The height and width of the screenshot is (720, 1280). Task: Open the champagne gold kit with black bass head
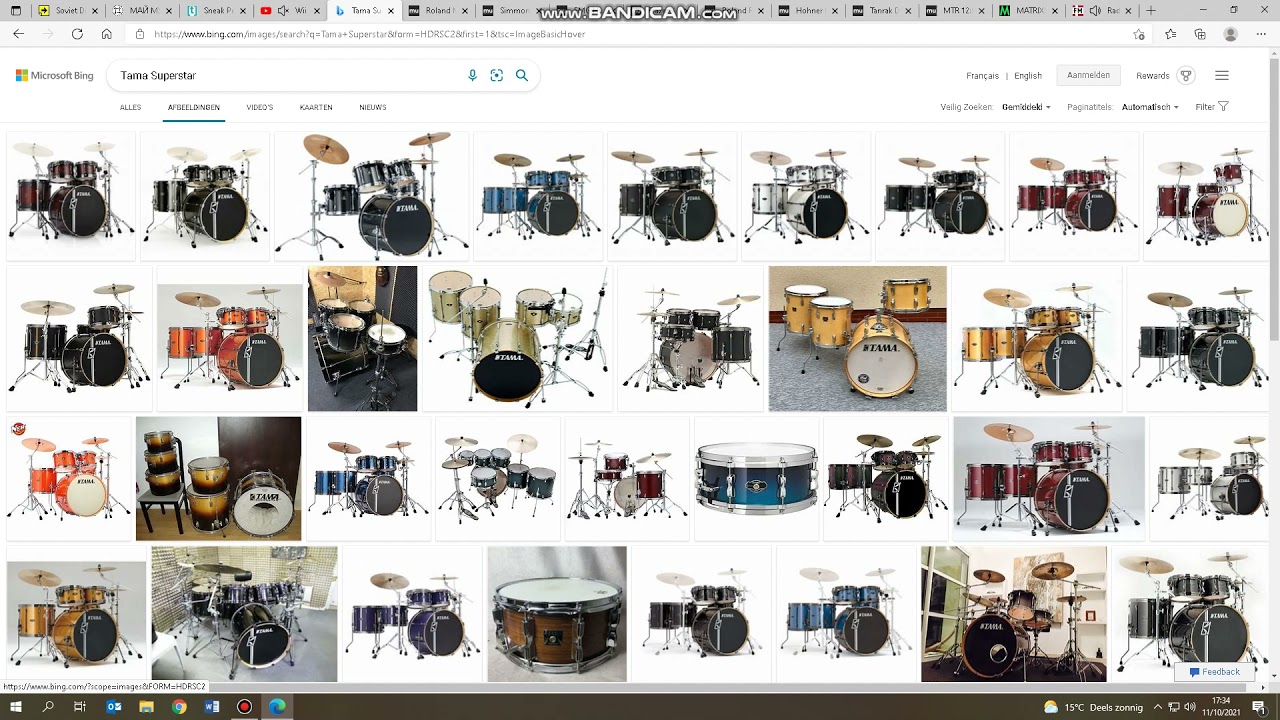pyautogui.click(x=517, y=338)
